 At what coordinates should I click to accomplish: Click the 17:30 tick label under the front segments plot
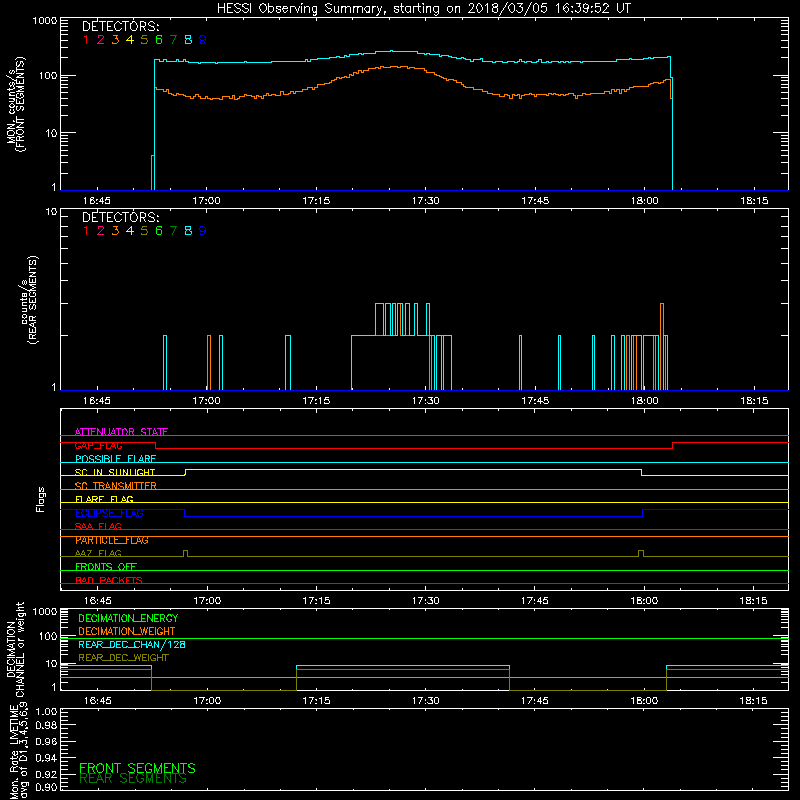[426, 201]
